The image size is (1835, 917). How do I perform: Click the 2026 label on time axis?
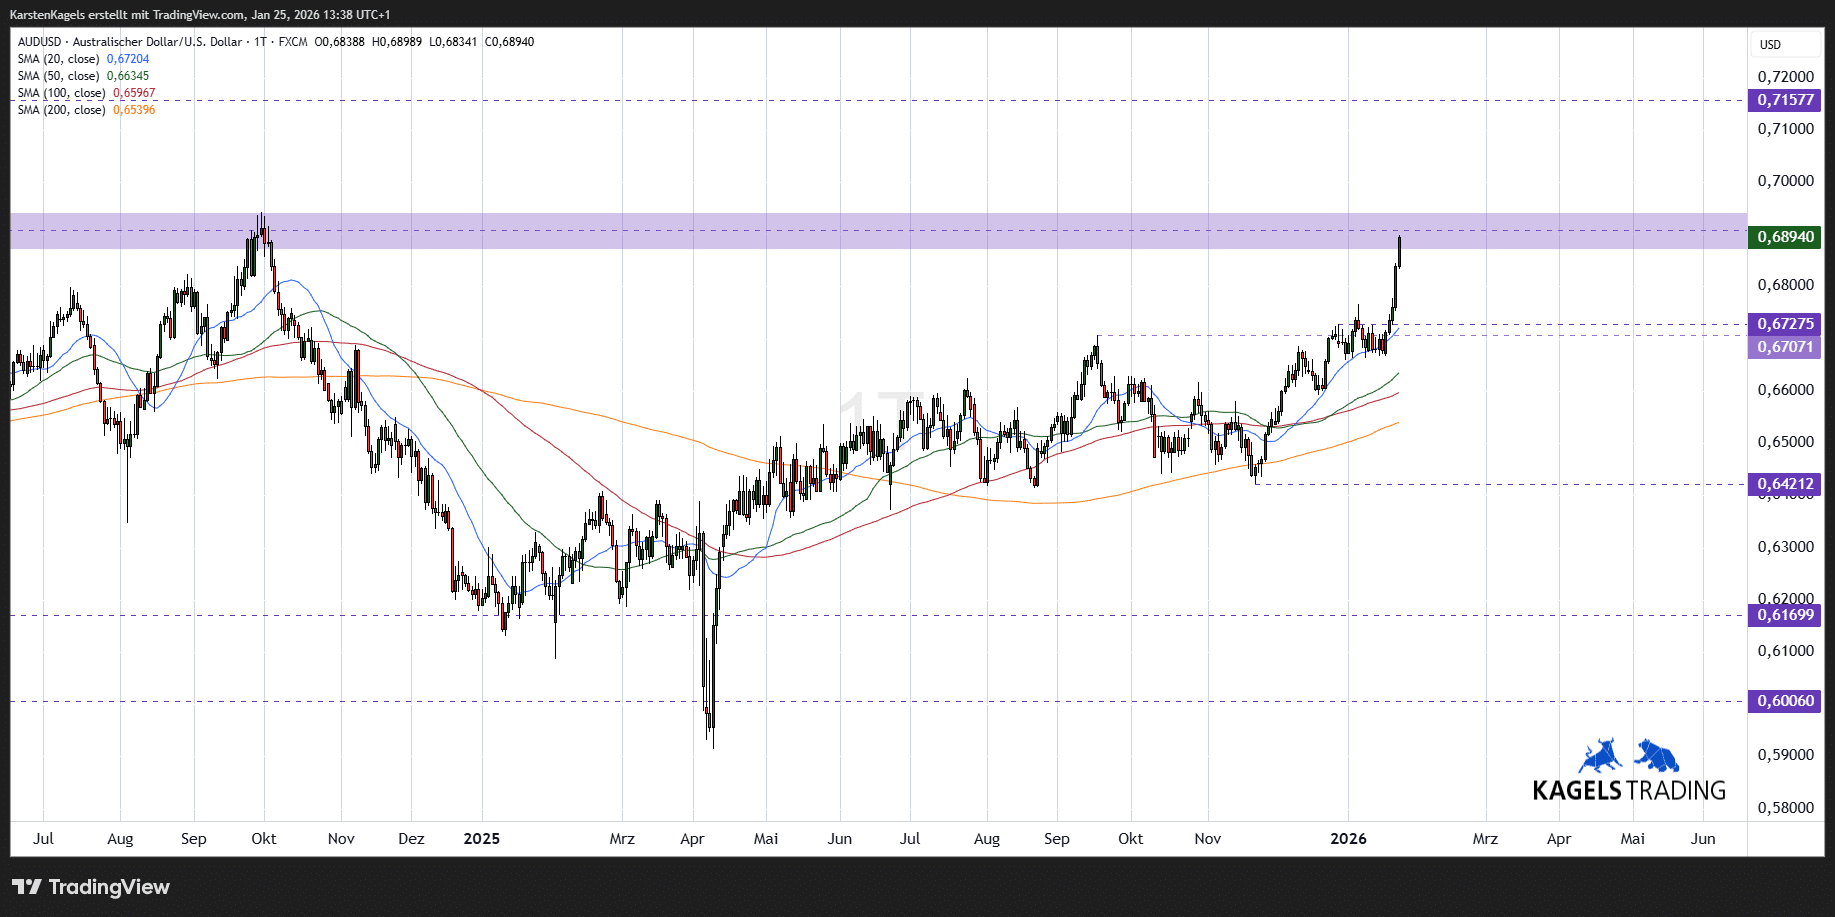pos(1348,839)
